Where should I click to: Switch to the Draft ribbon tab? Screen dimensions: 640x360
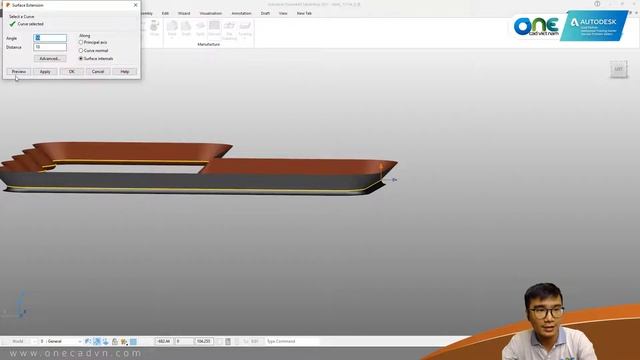pyautogui.click(x=265, y=13)
